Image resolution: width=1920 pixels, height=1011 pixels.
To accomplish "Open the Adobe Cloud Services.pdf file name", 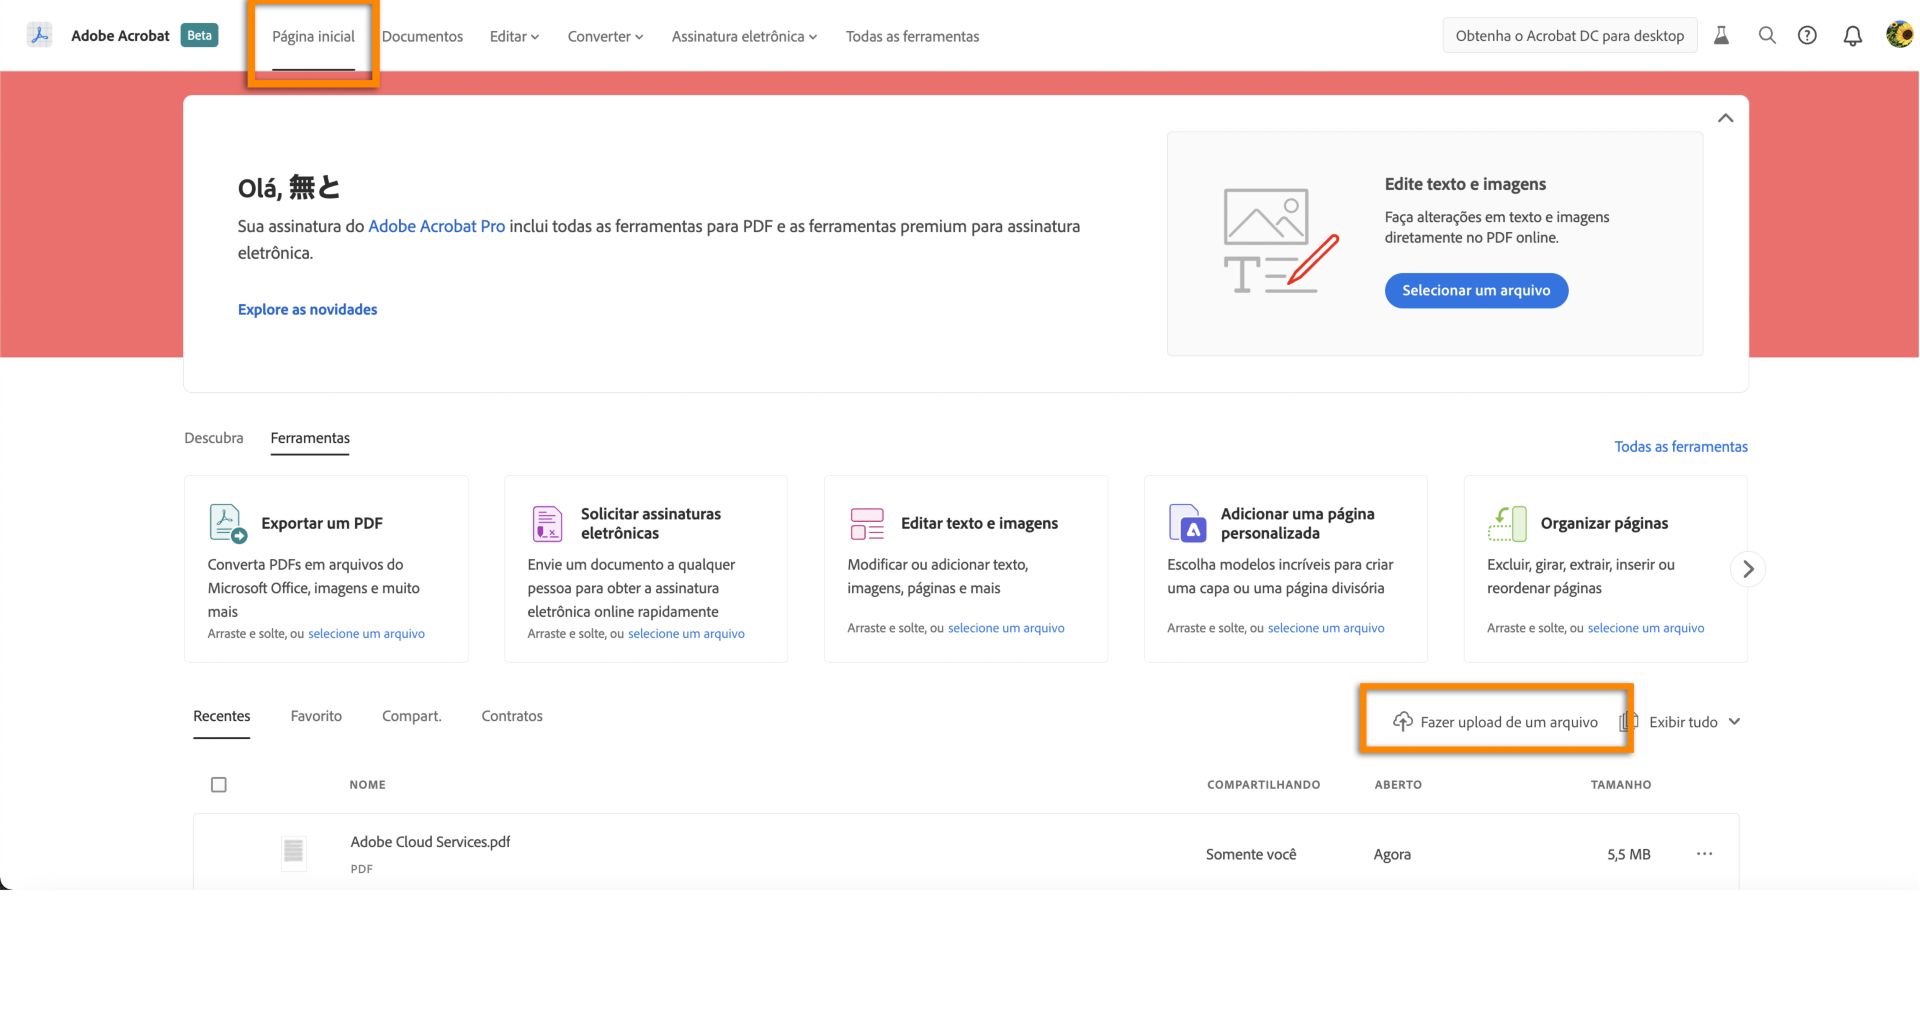I will tap(430, 842).
